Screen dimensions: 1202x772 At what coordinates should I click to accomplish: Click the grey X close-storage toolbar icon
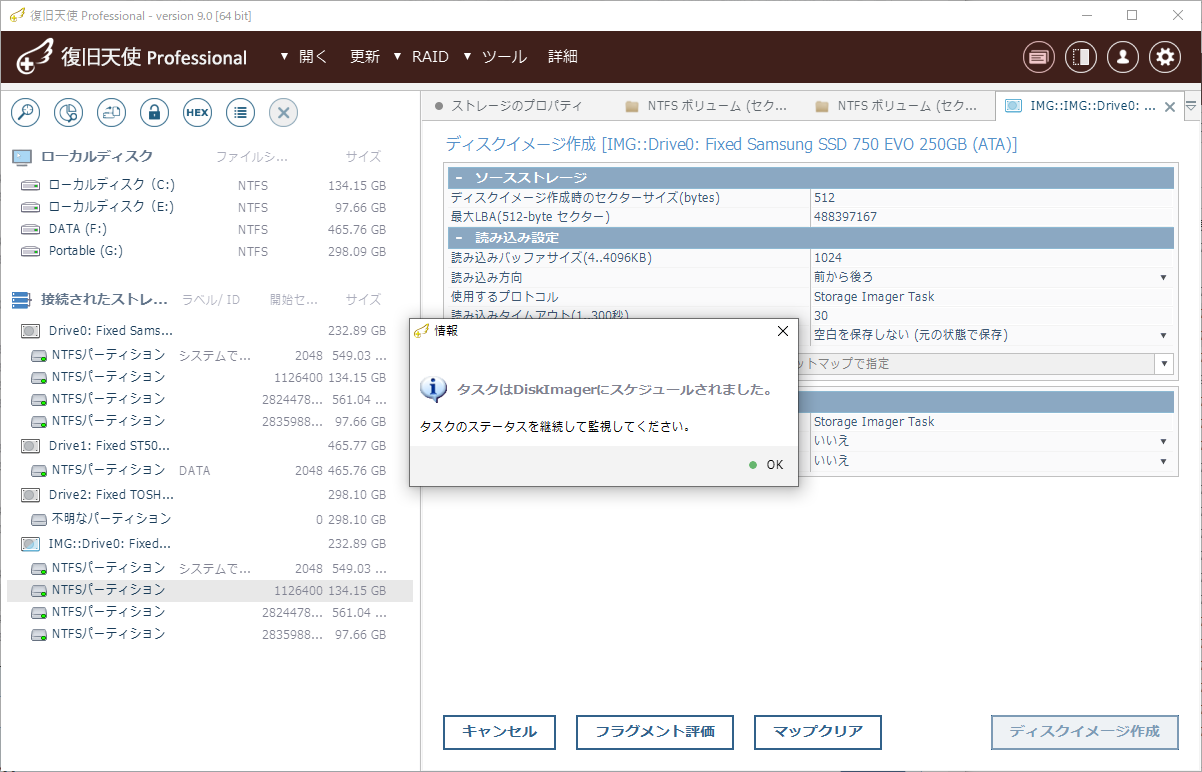coord(283,113)
